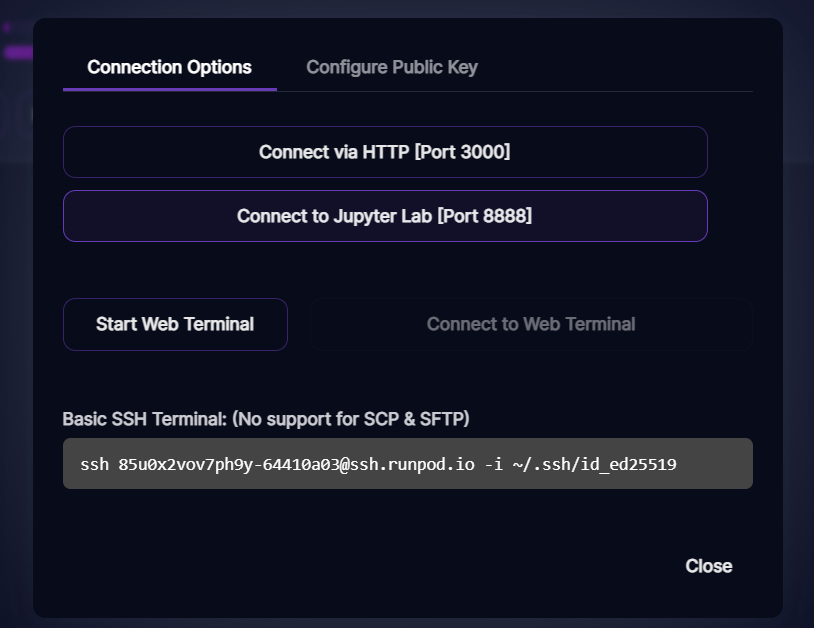This screenshot has height=628, width=814.
Task: Click the ssh.runpod.io host in the command
Action: (x=411, y=464)
